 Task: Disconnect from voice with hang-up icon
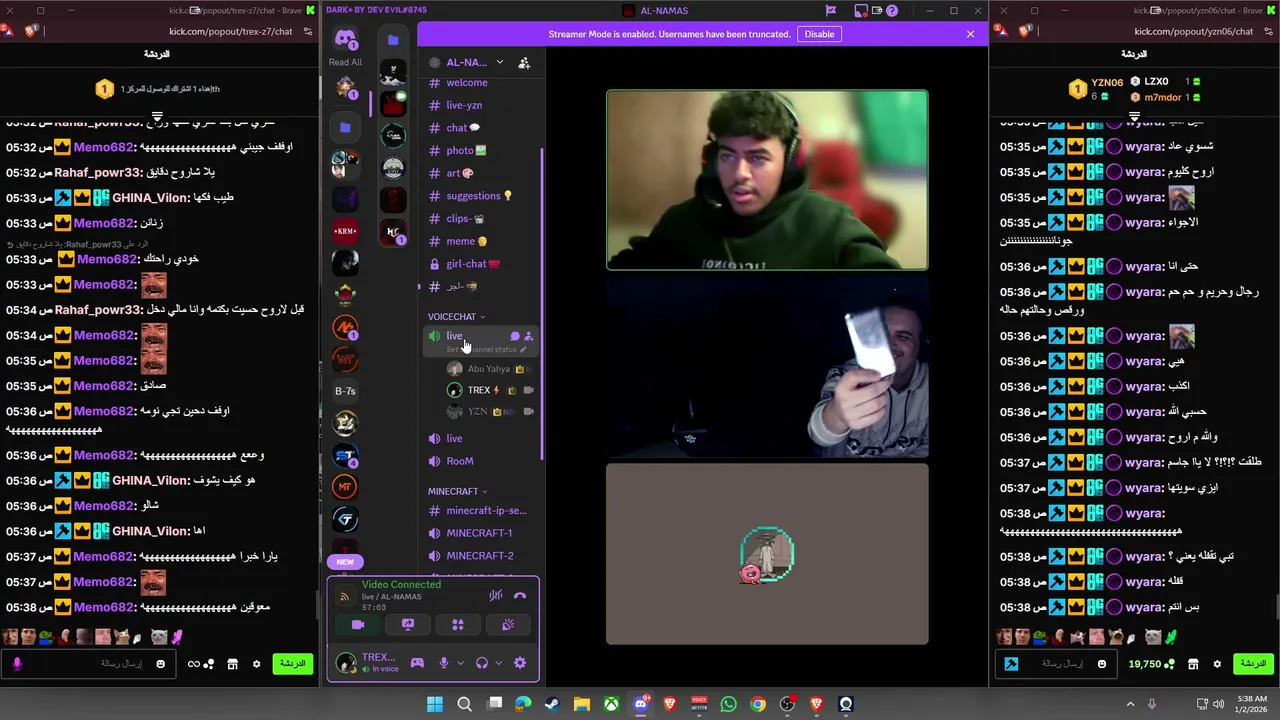(x=520, y=596)
